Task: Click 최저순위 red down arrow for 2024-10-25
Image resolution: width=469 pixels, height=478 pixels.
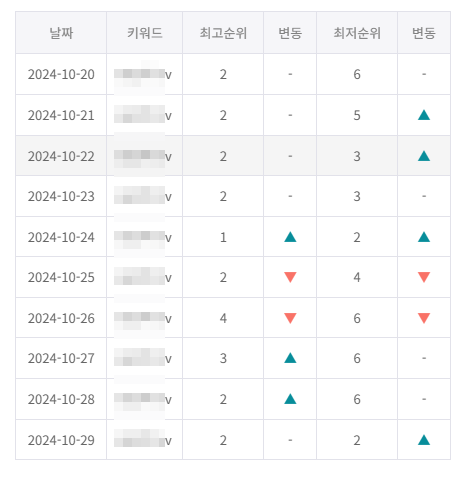Action: (x=424, y=277)
